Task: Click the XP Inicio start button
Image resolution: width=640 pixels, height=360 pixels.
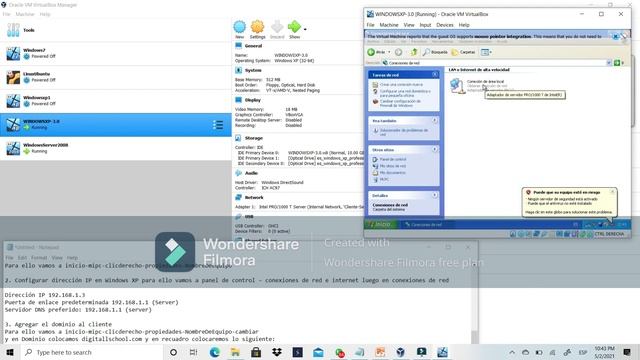Action: tap(380, 224)
